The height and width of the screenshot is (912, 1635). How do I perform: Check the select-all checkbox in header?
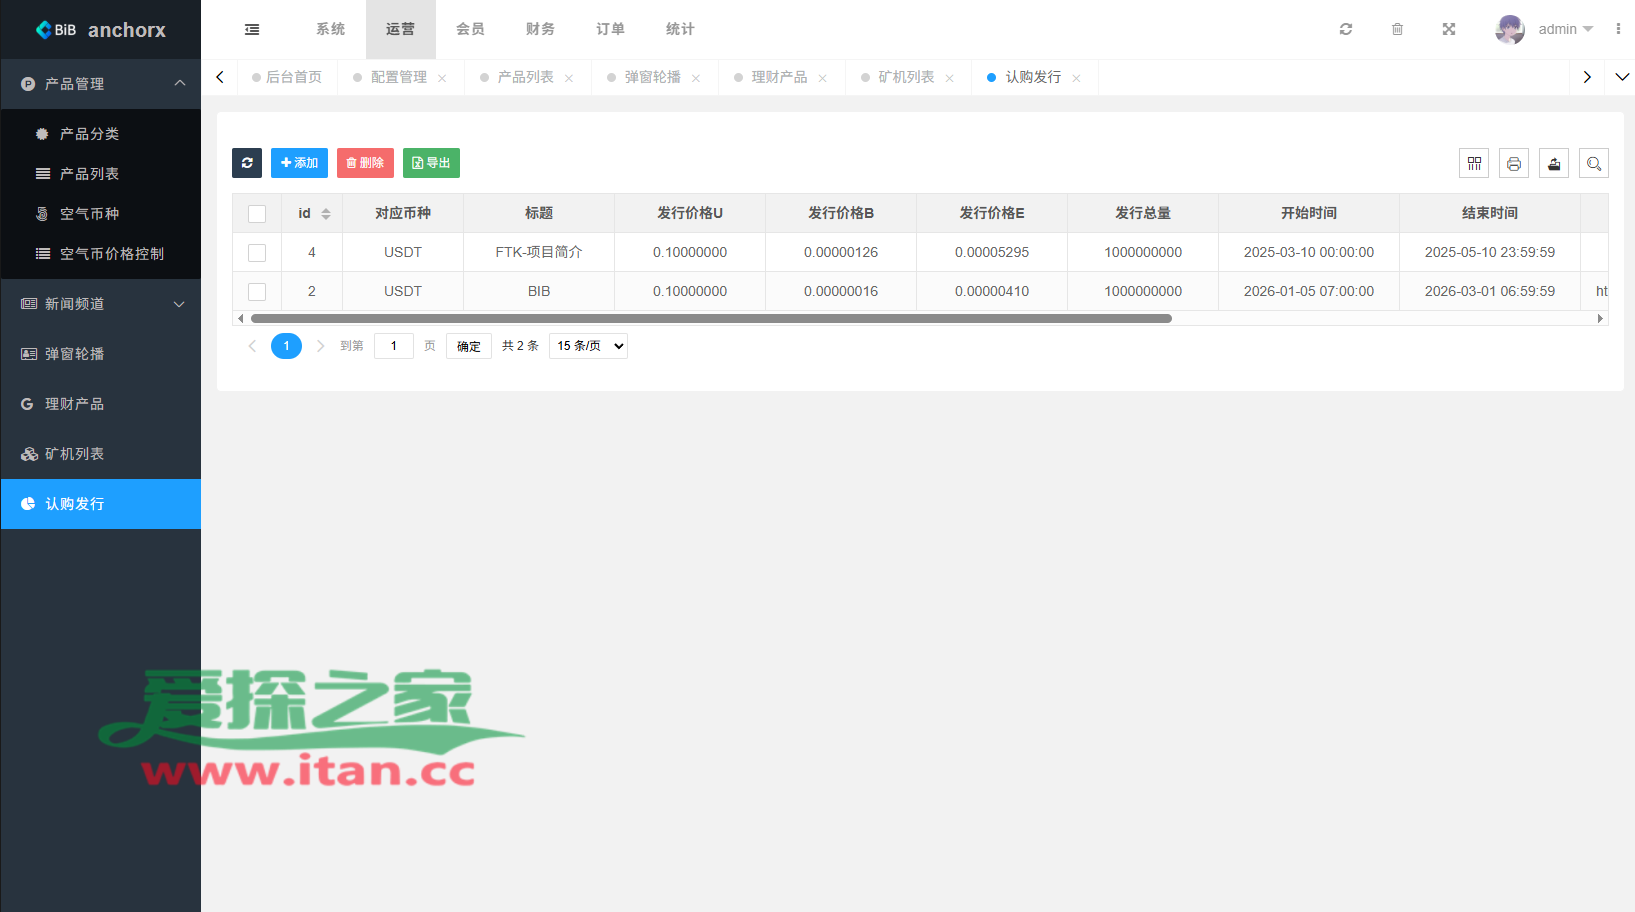click(x=257, y=214)
